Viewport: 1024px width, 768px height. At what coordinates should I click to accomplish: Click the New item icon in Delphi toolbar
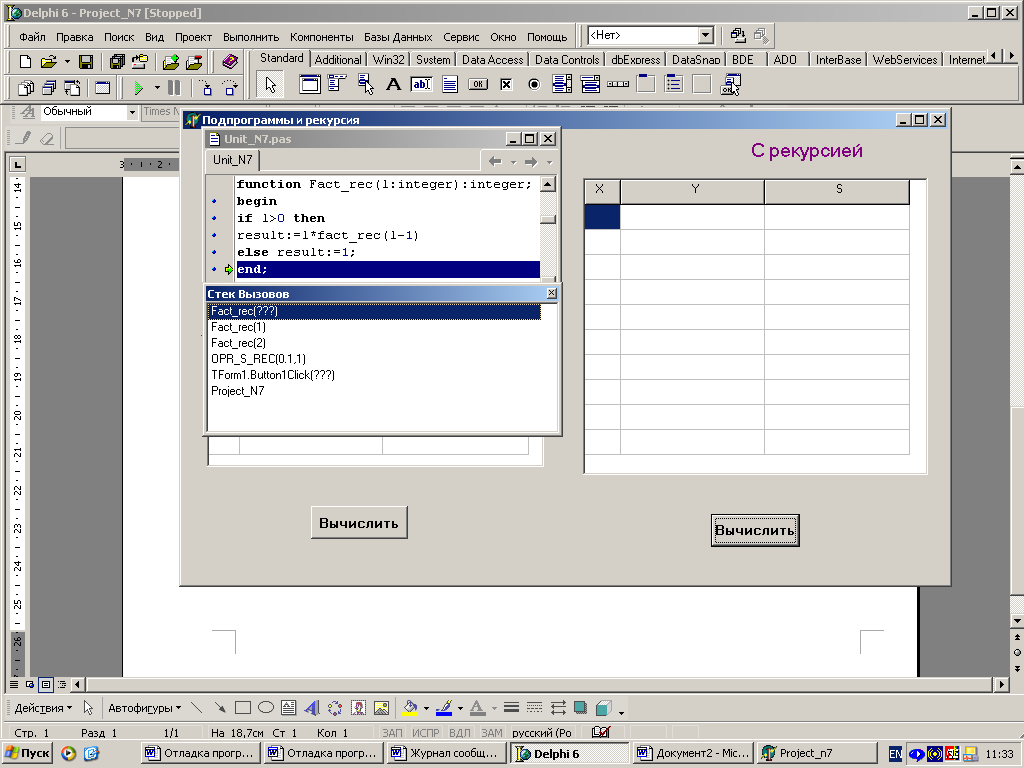[x=25, y=62]
